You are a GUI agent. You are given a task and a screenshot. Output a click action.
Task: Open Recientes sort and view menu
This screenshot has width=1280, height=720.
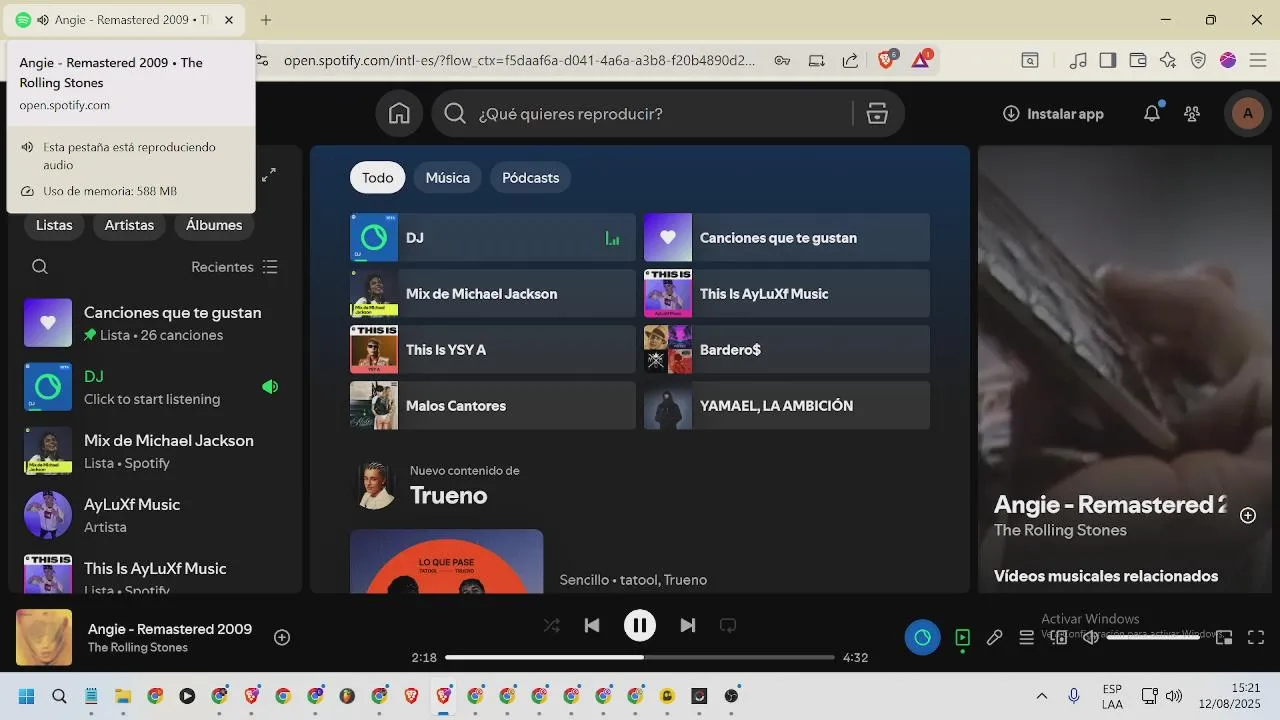pos(235,267)
